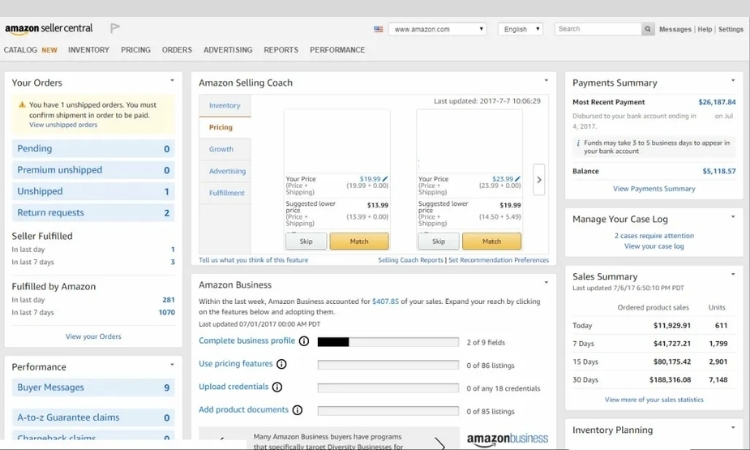Edit the $23.99 price with pencil icon
The height and width of the screenshot is (450, 750).
coord(518,179)
